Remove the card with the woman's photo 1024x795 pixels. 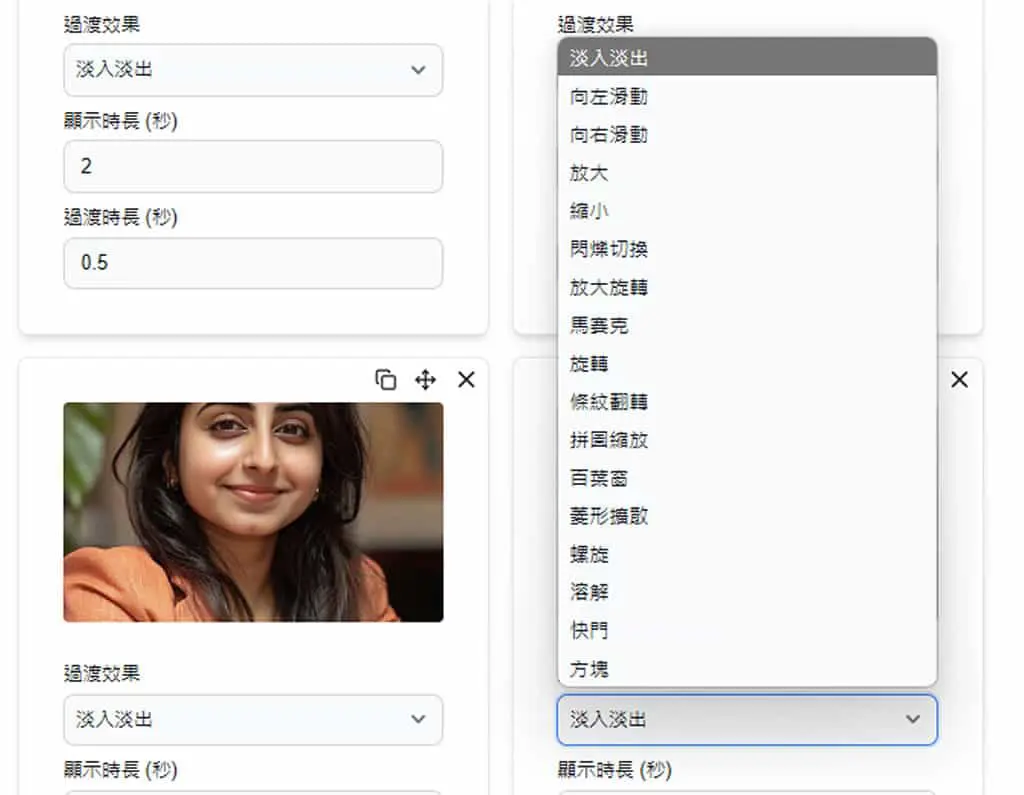466,380
